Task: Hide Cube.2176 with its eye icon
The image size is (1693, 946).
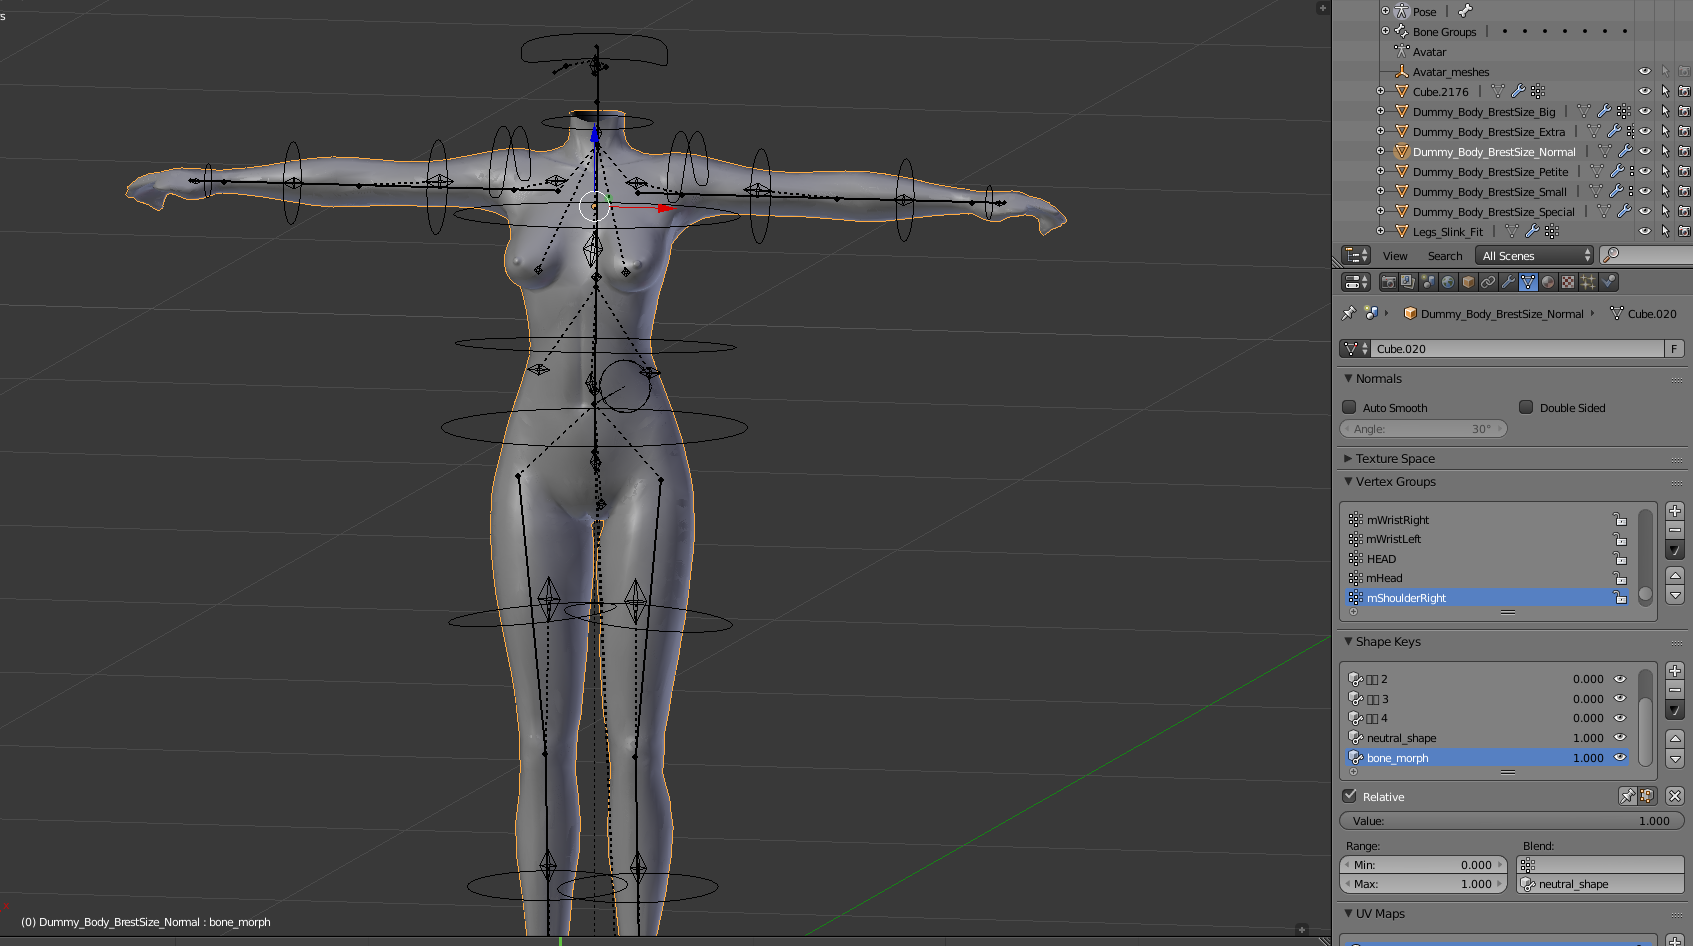Action: pos(1644,91)
